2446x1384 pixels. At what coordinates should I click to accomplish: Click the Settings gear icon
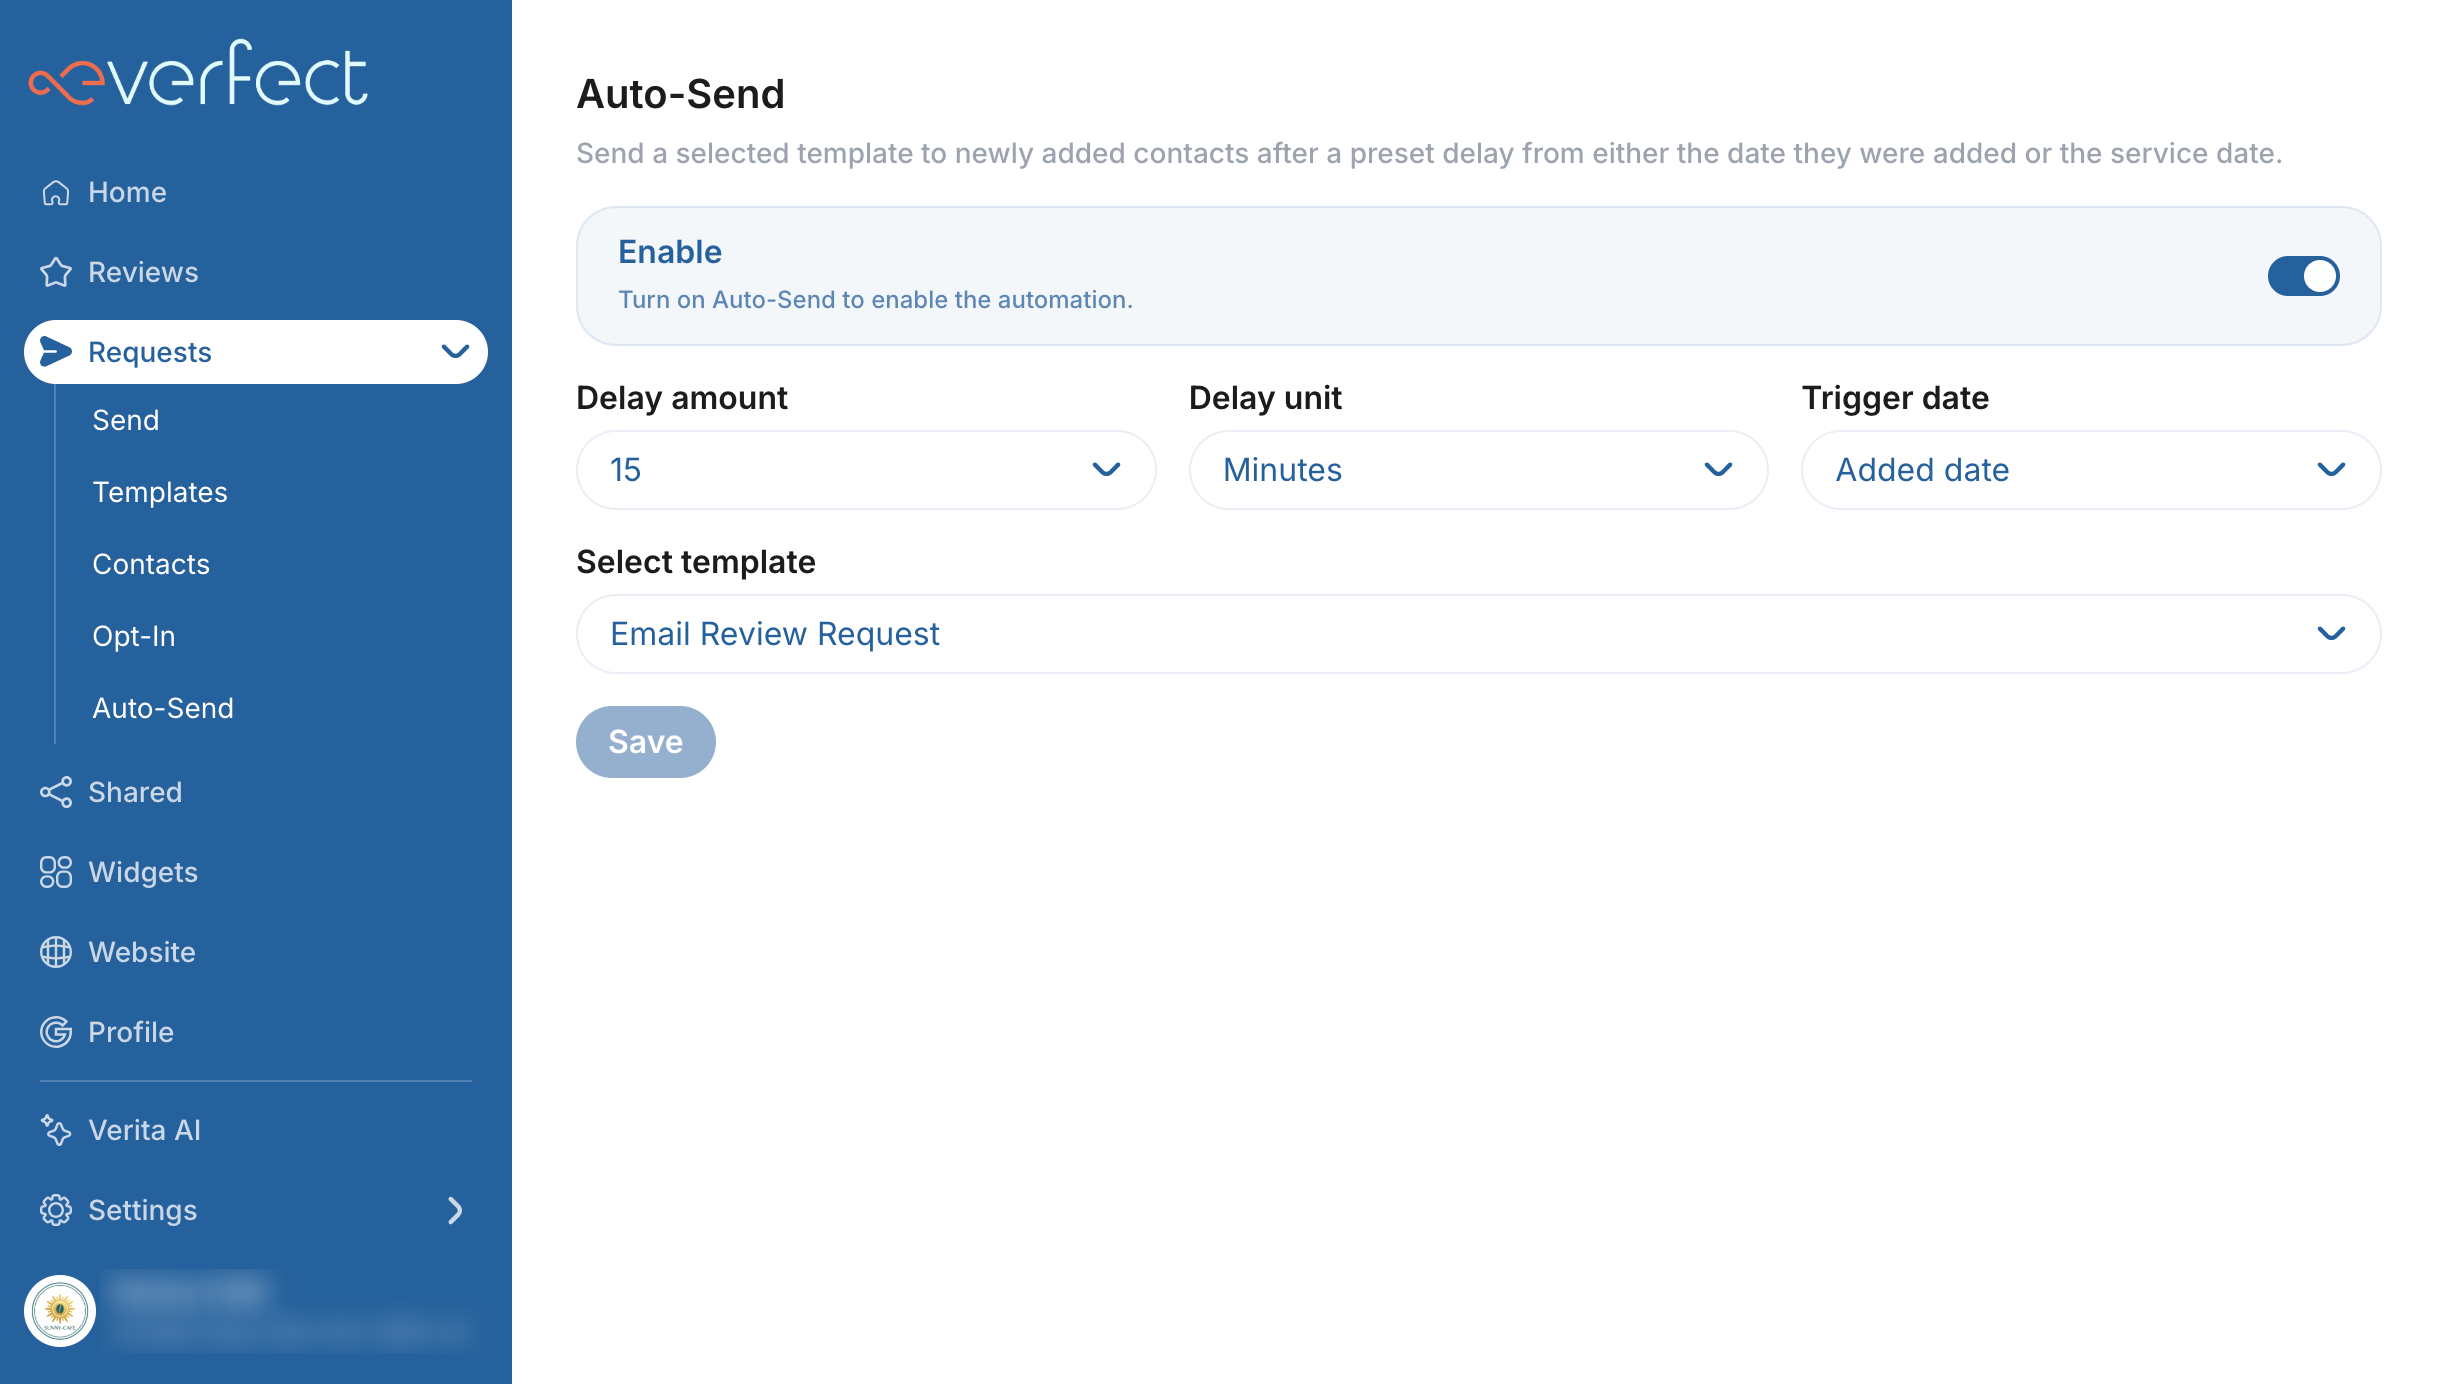click(56, 1210)
